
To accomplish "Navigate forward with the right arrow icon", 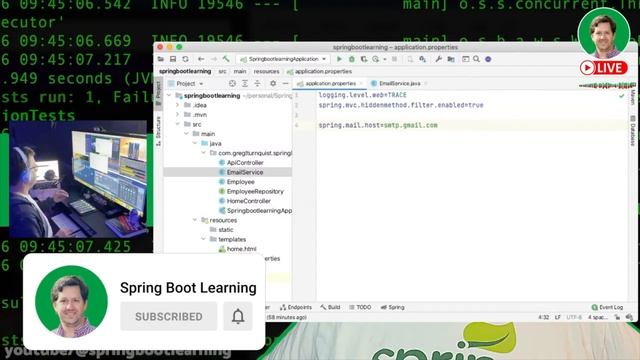I will coord(213,59).
